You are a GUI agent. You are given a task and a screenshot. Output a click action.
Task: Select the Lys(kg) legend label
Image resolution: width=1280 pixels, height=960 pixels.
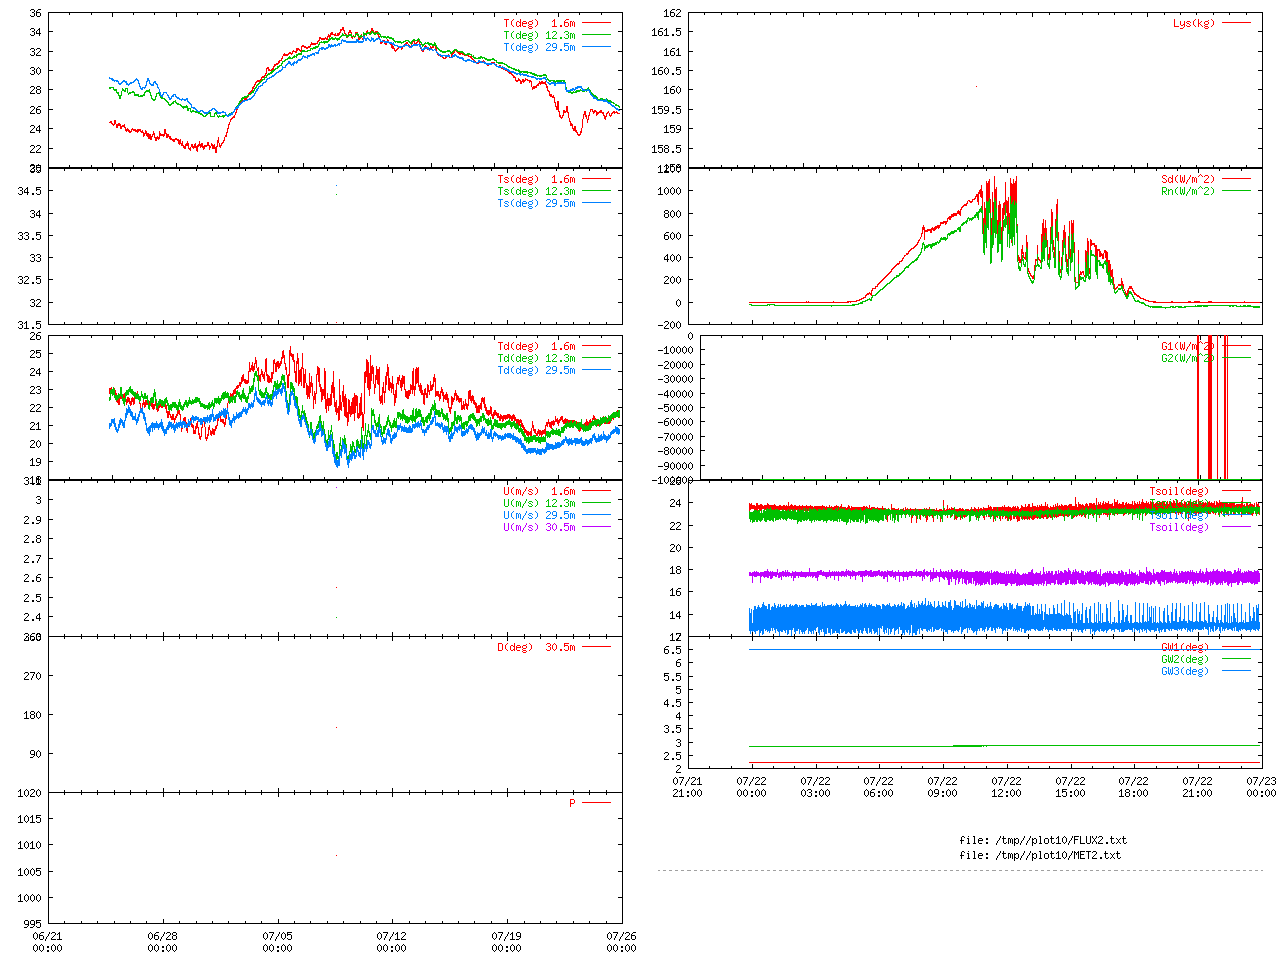pyautogui.click(x=1193, y=23)
